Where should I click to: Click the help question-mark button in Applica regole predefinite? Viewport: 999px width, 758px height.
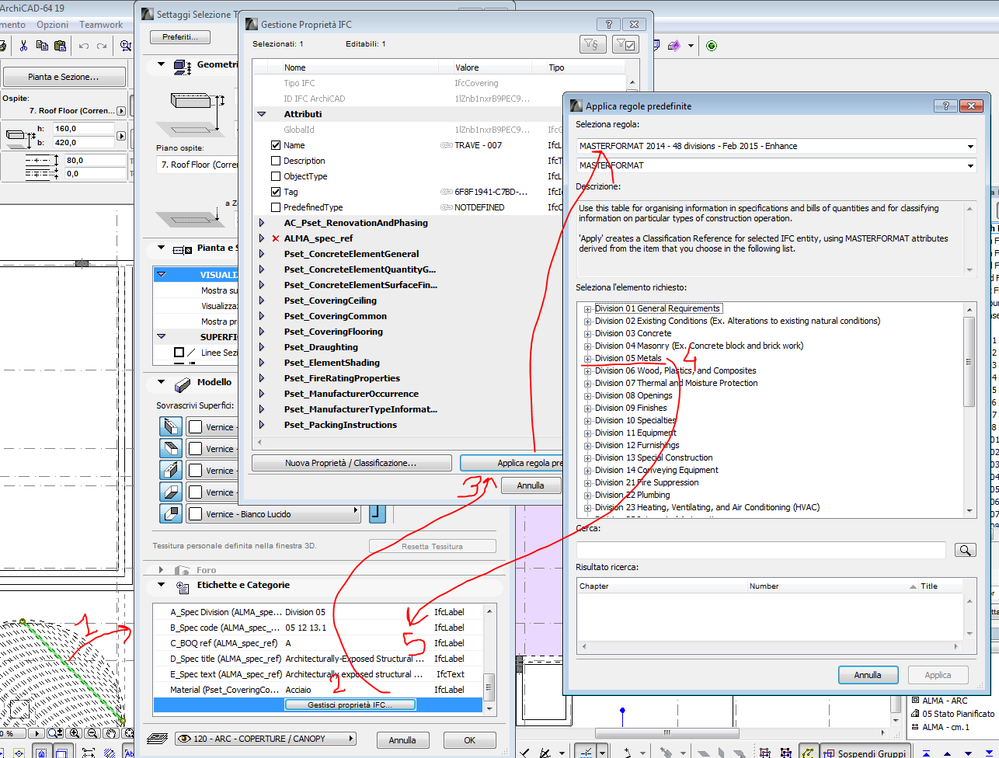click(945, 106)
